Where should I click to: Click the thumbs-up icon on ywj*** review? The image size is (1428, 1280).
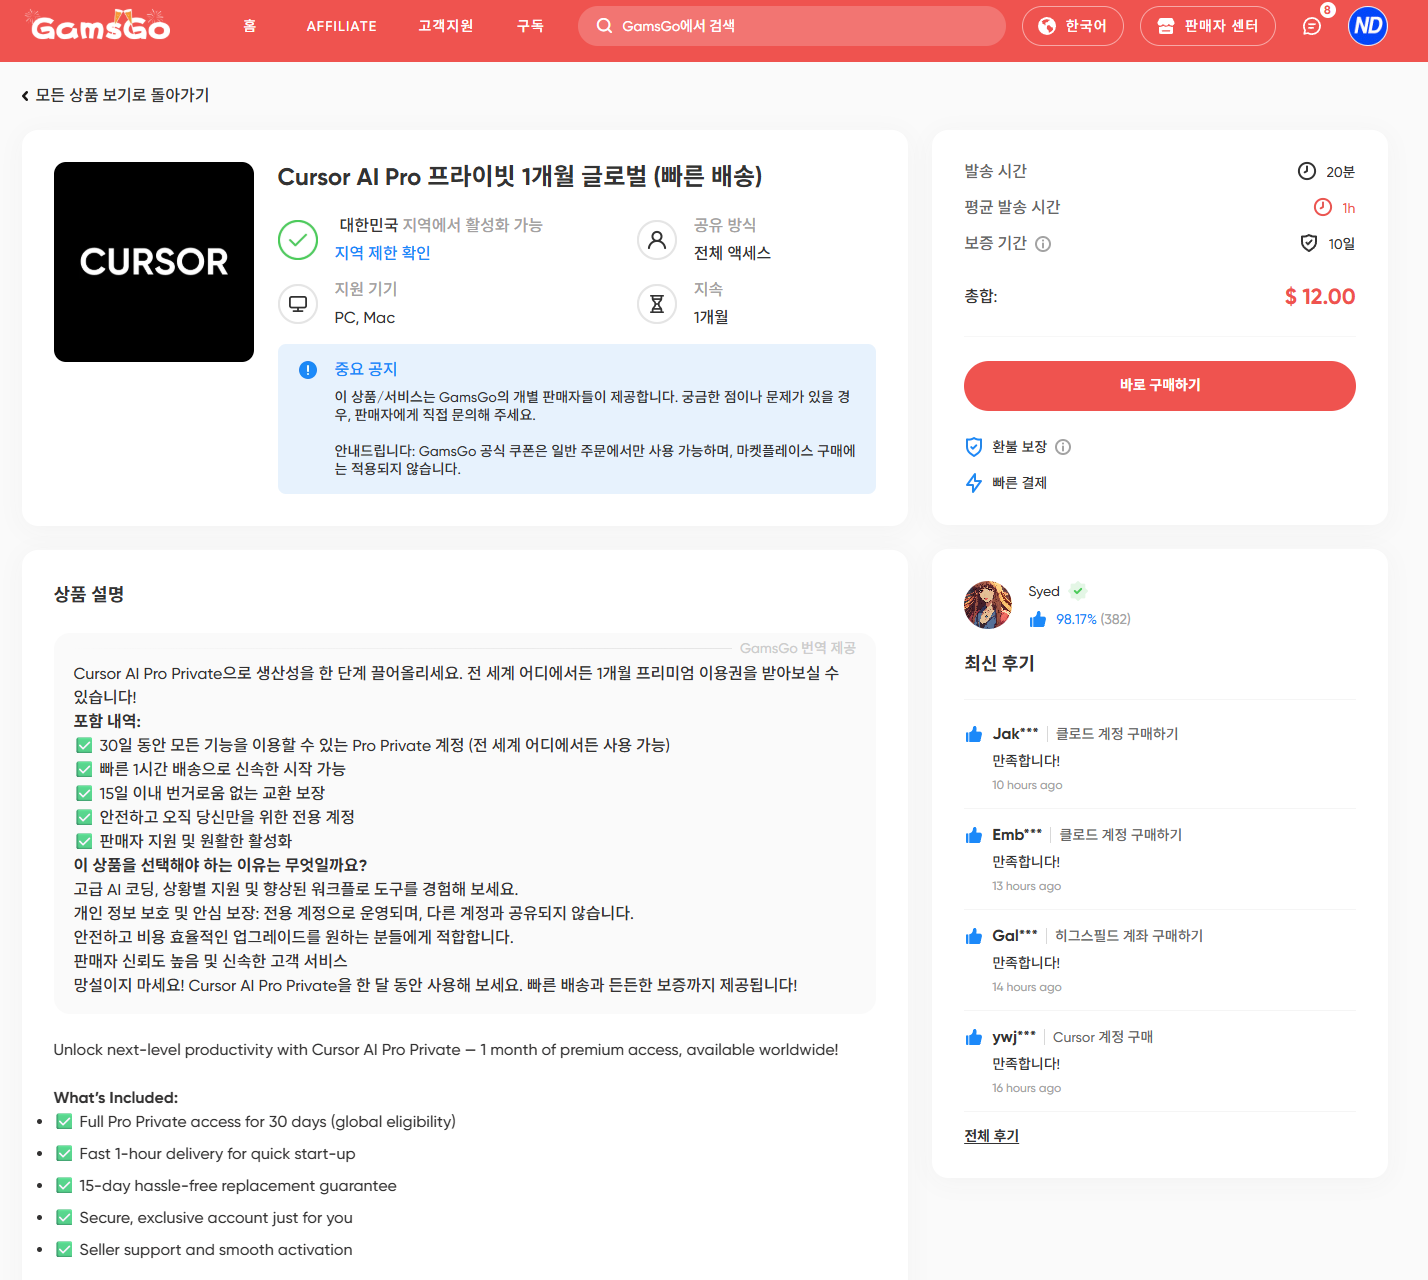(974, 1037)
